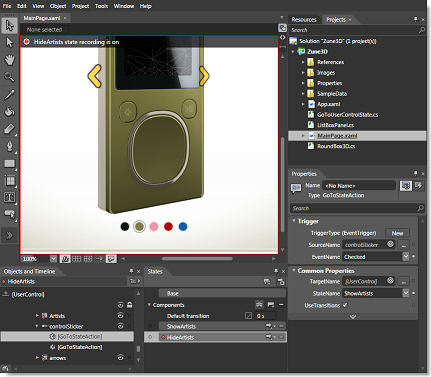Select the Rectangle shape tool
Viewport: 431px width, 377px height.
click(9, 163)
